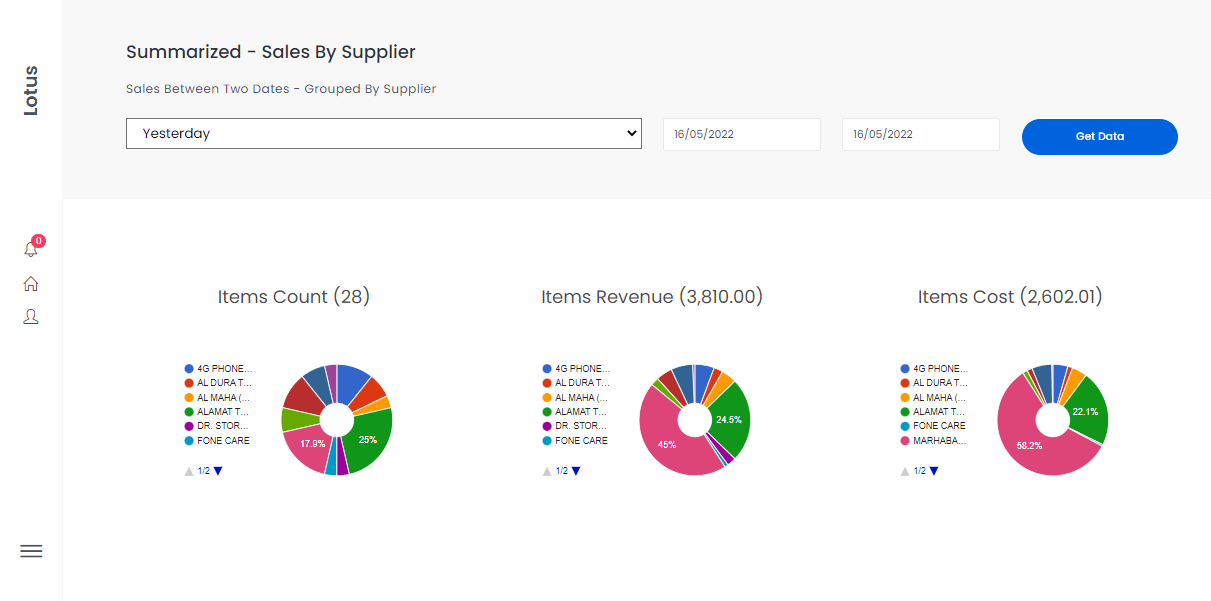Click 4G PHONE legend dot in Items Count

point(189,369)
